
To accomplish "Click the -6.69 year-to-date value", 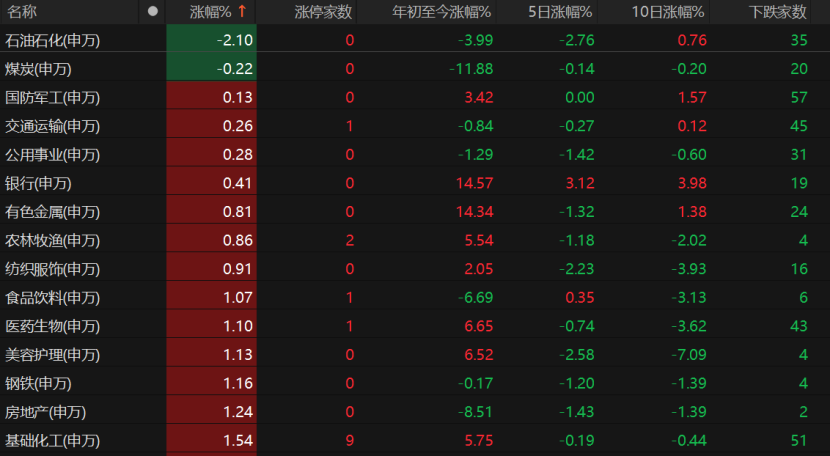I will click(475, 298).
